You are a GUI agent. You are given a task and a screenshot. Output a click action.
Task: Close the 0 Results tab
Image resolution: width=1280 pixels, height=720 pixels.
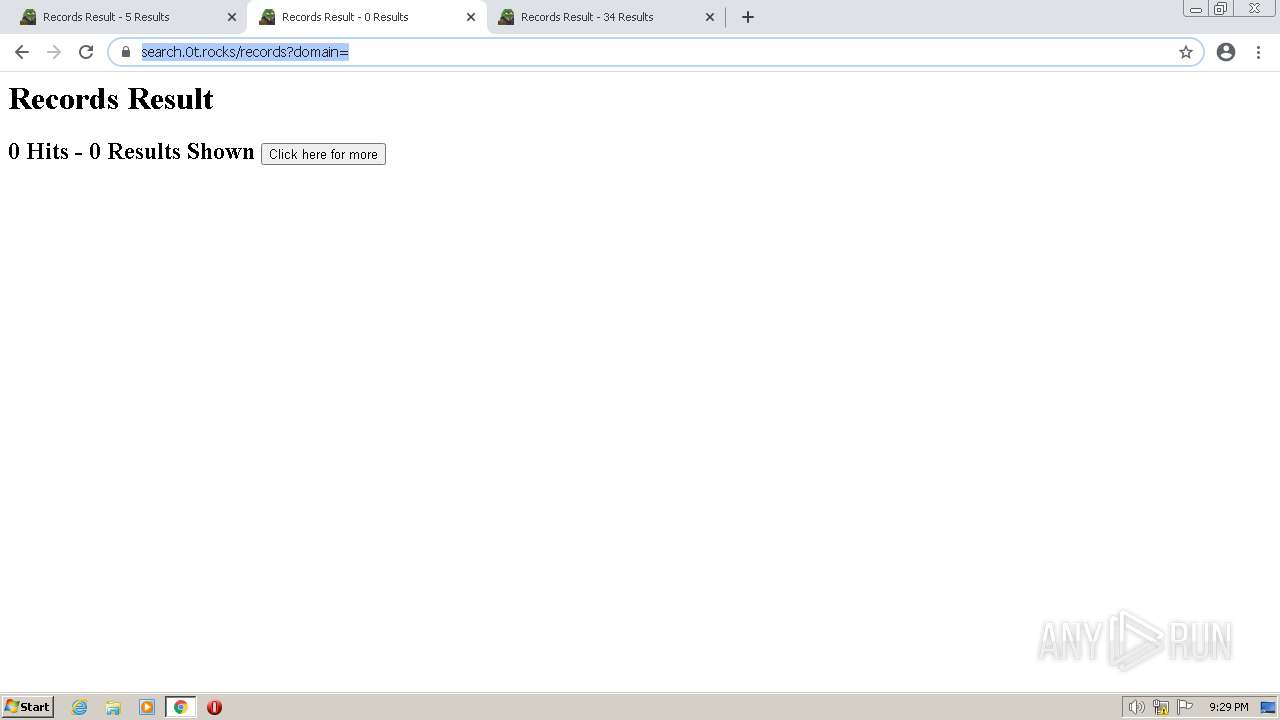tap(471, 17)
